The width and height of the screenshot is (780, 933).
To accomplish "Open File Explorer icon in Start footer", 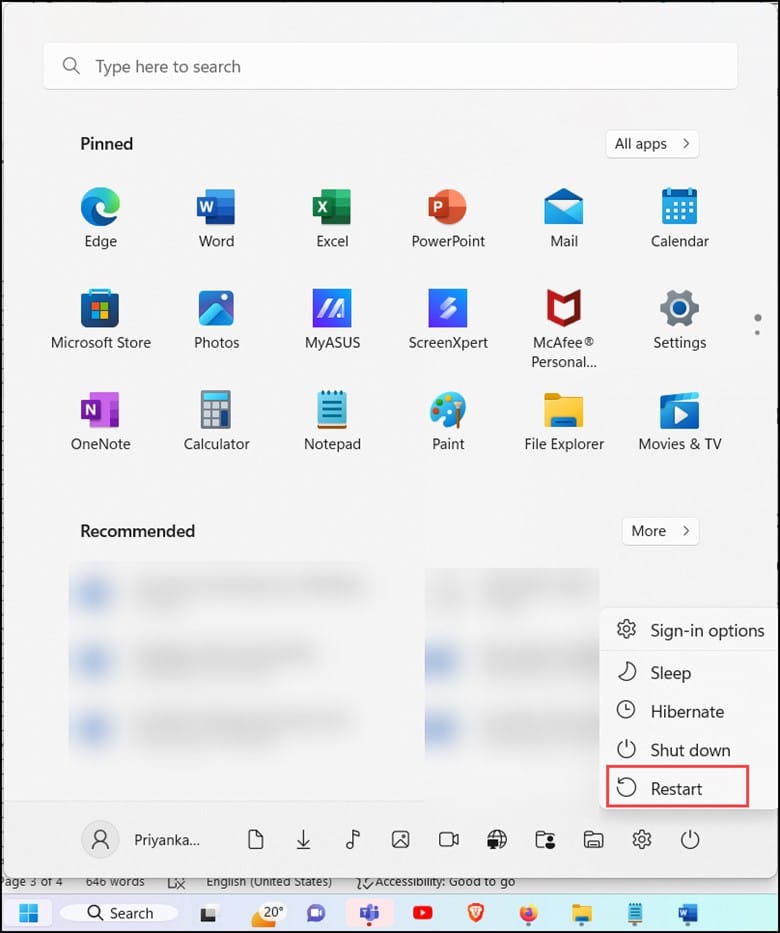I will [593, 840].
